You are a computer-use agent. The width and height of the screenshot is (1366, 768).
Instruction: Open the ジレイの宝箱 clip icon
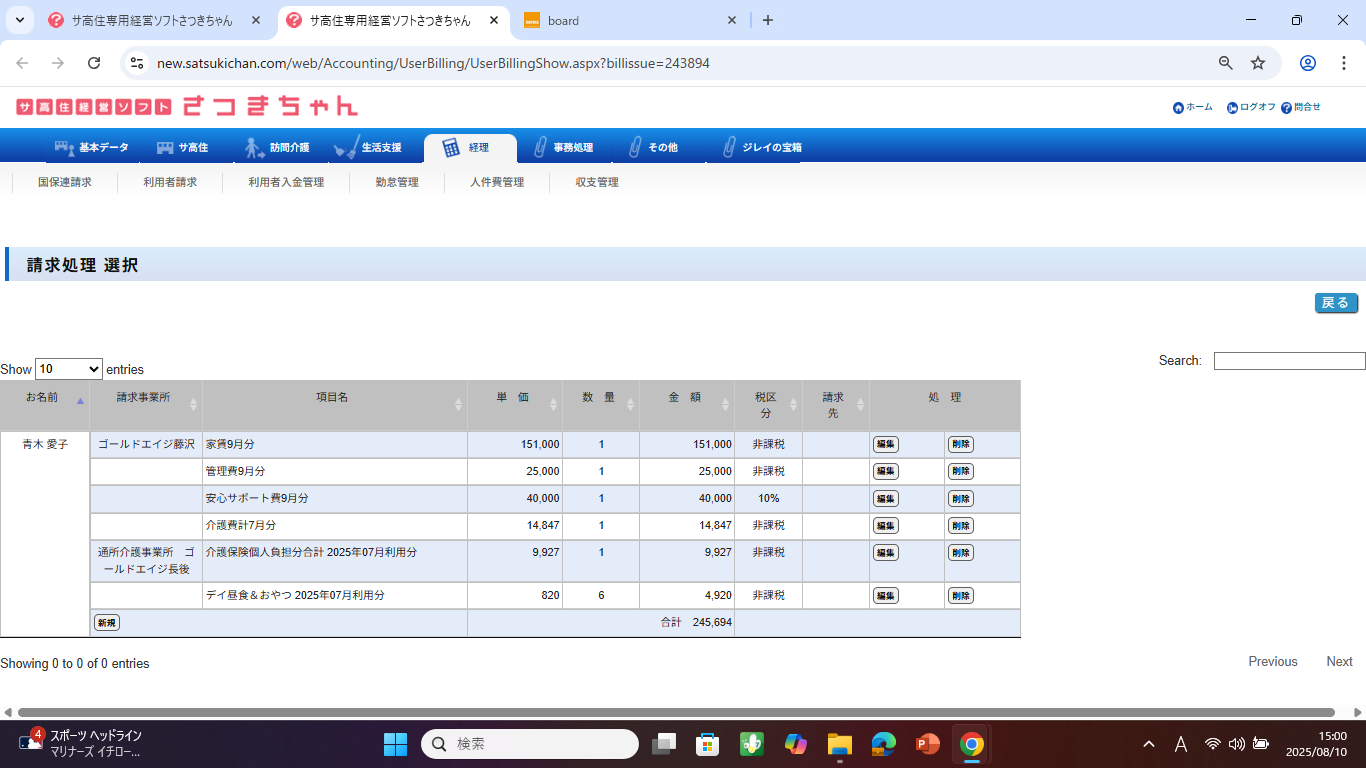pyautogui.click(x=729, y=148)
